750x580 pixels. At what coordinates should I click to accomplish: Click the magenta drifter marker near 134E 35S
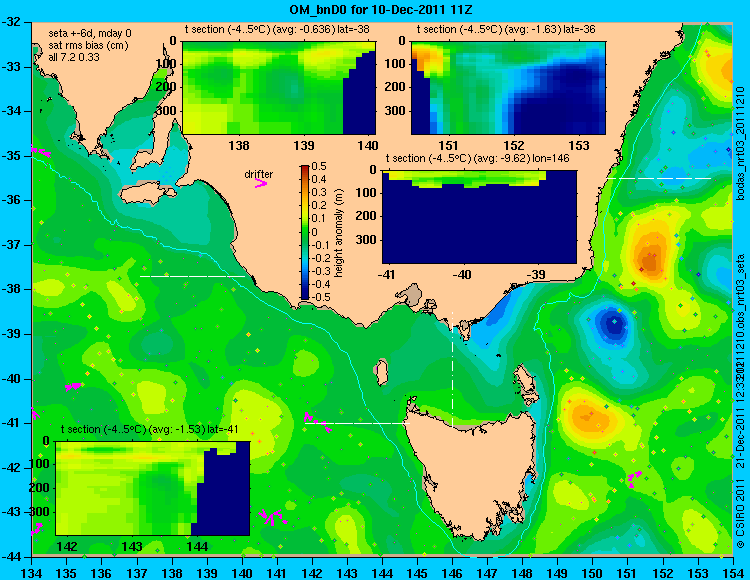coord(41,152)
